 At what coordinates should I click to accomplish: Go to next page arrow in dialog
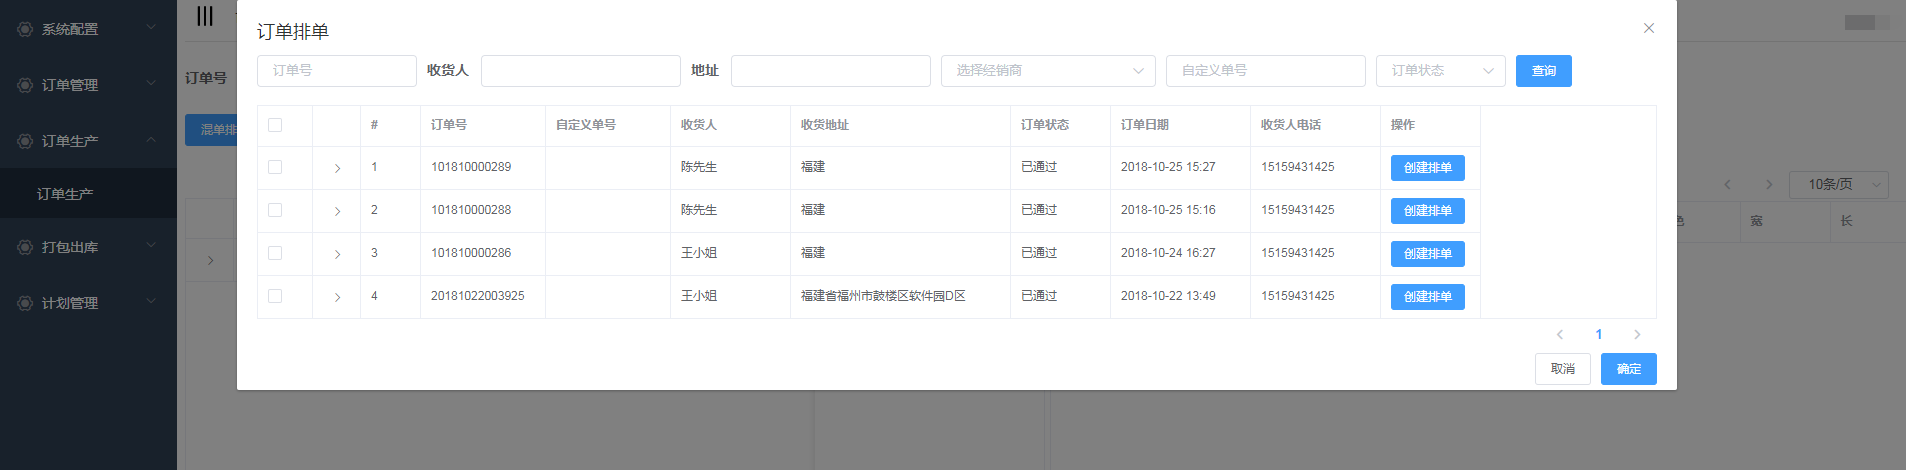tap(1636, 335)
